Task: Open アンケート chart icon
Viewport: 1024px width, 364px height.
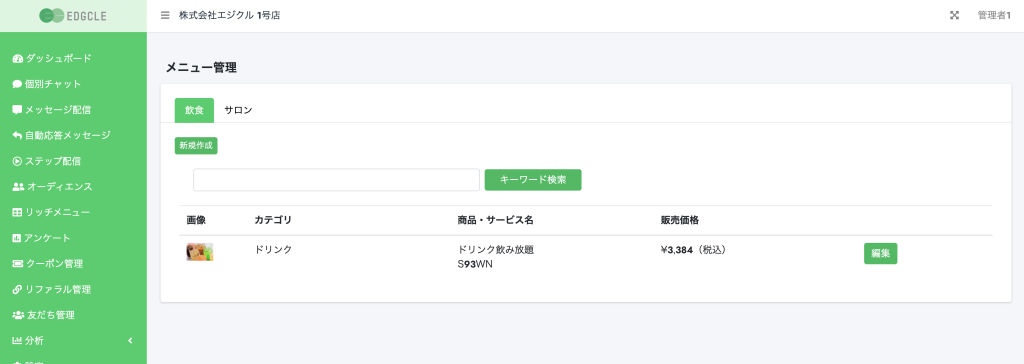Action: point(17,238)
